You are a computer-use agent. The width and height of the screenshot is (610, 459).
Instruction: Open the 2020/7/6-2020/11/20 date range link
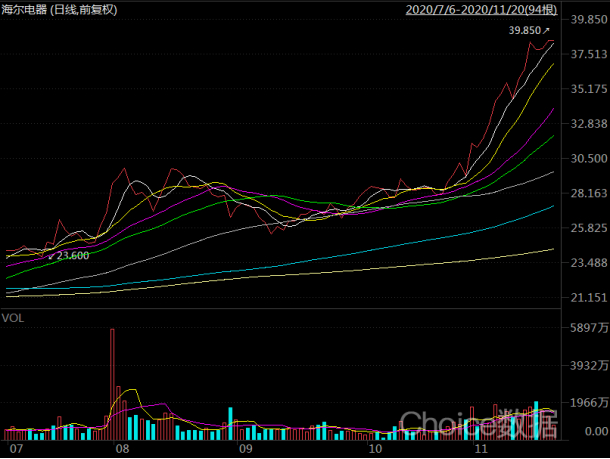481,10
